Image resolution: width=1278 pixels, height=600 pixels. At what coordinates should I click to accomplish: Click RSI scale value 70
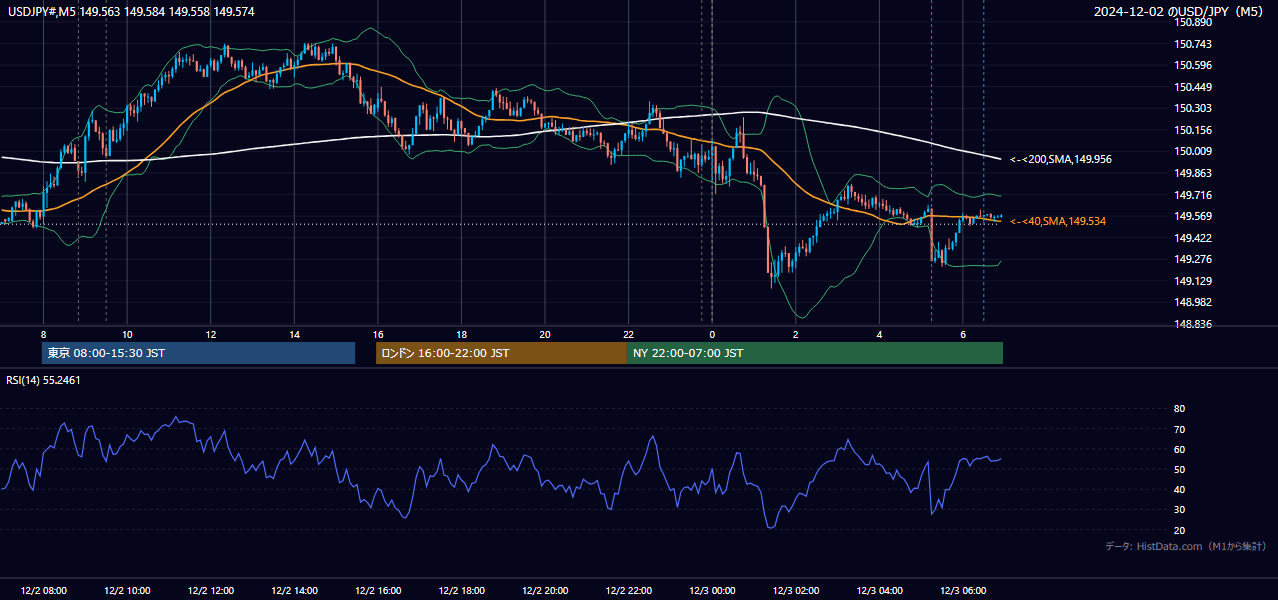coord(1180,429)
